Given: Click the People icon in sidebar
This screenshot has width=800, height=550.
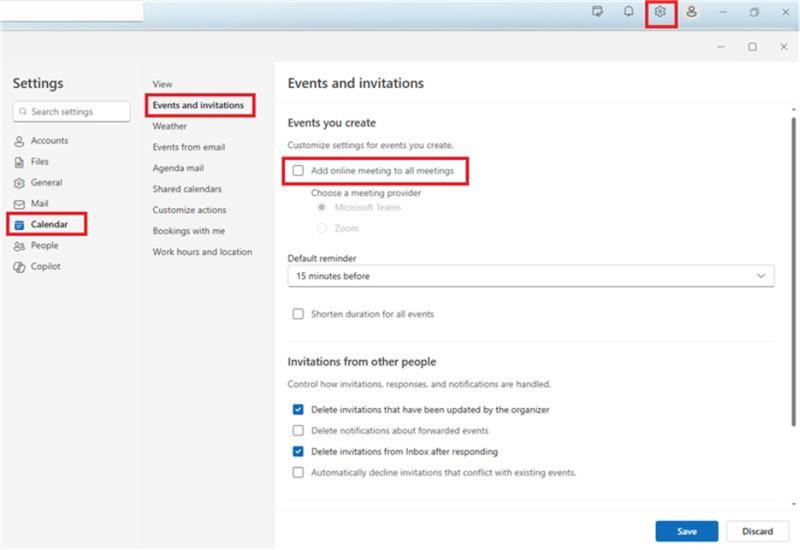Looking at the screenshot, I should tap(19, 246).
